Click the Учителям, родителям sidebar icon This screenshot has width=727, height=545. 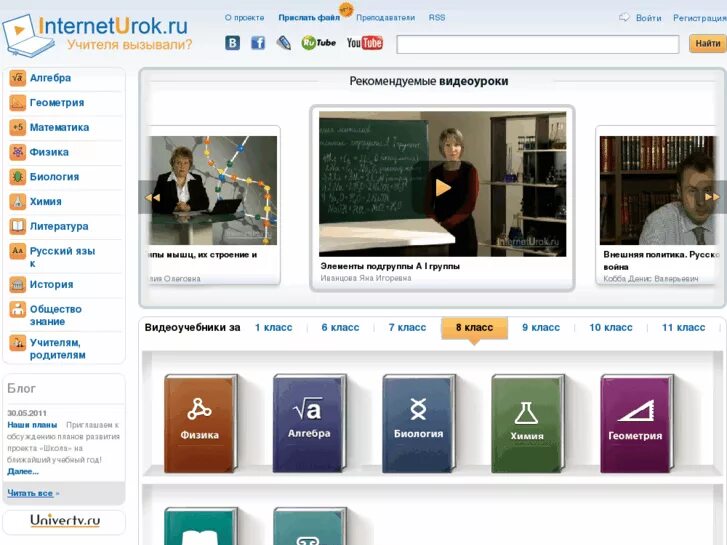pyautogui.click(x=18, y=343)
